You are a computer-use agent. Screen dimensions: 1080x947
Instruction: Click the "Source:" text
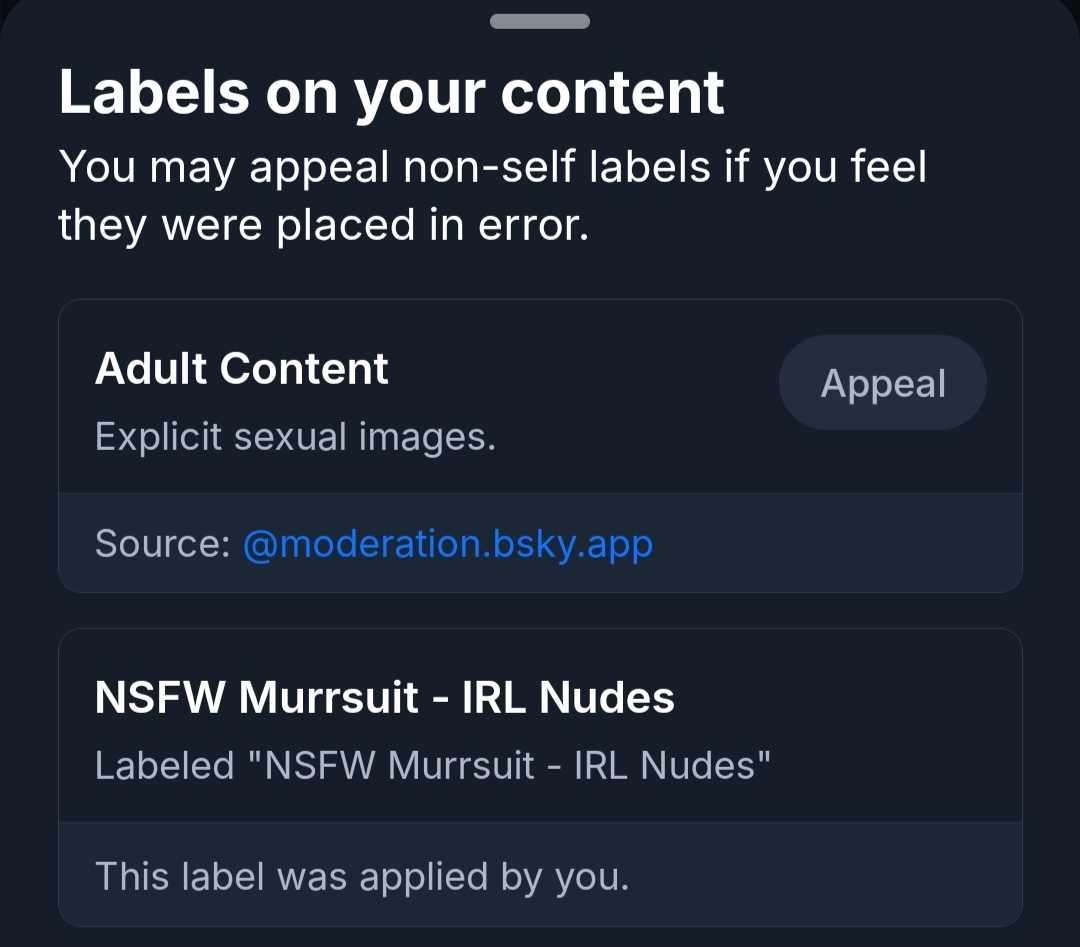point(163,544)
